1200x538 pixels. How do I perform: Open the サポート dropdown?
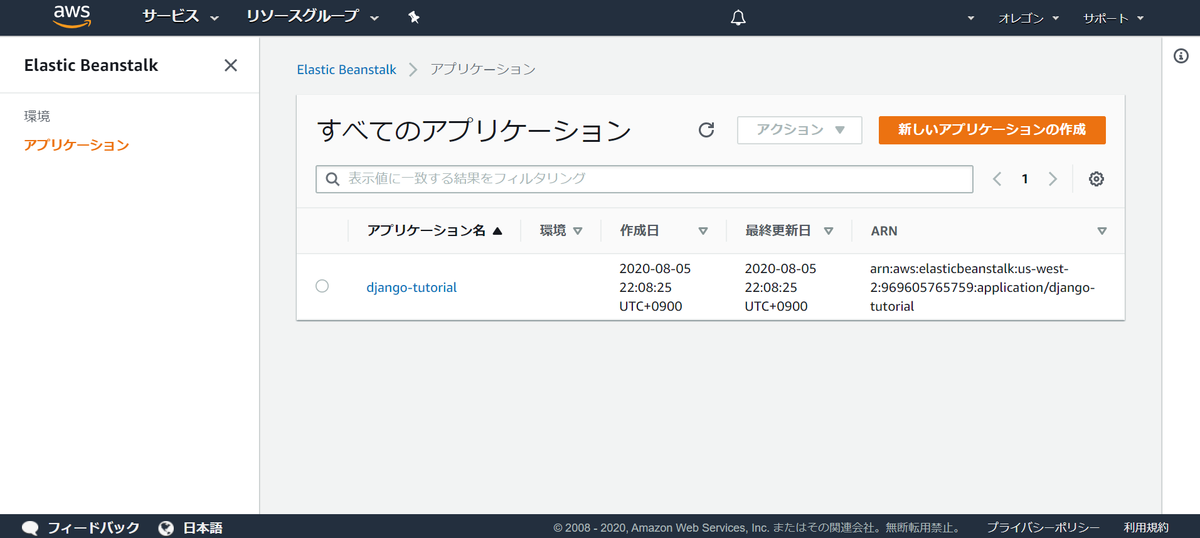pos(1113,18)
